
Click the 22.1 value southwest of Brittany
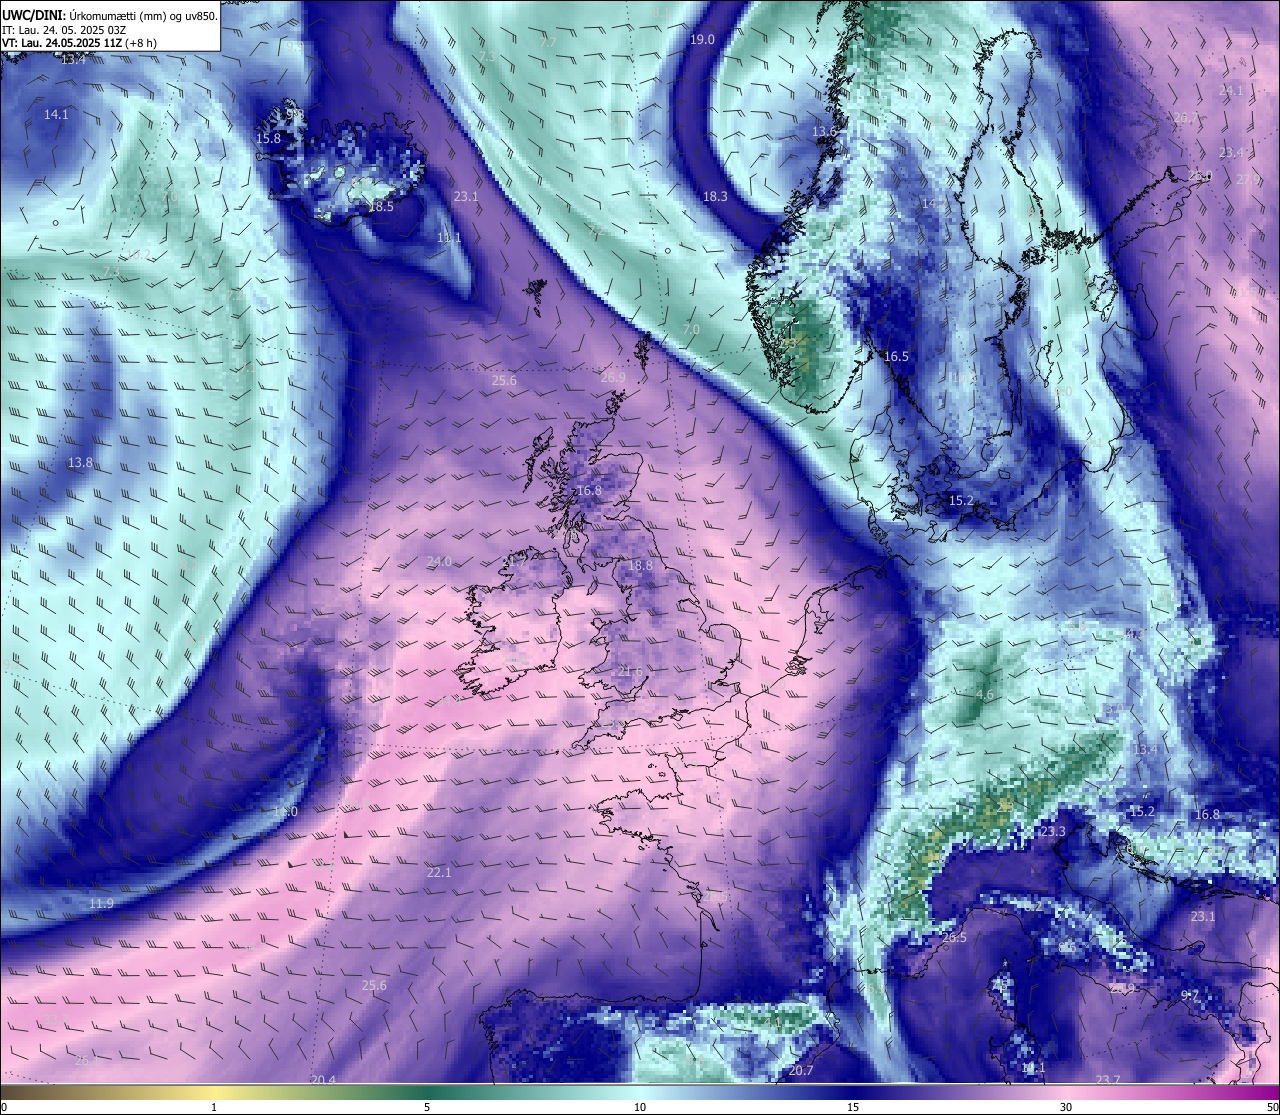439,873
